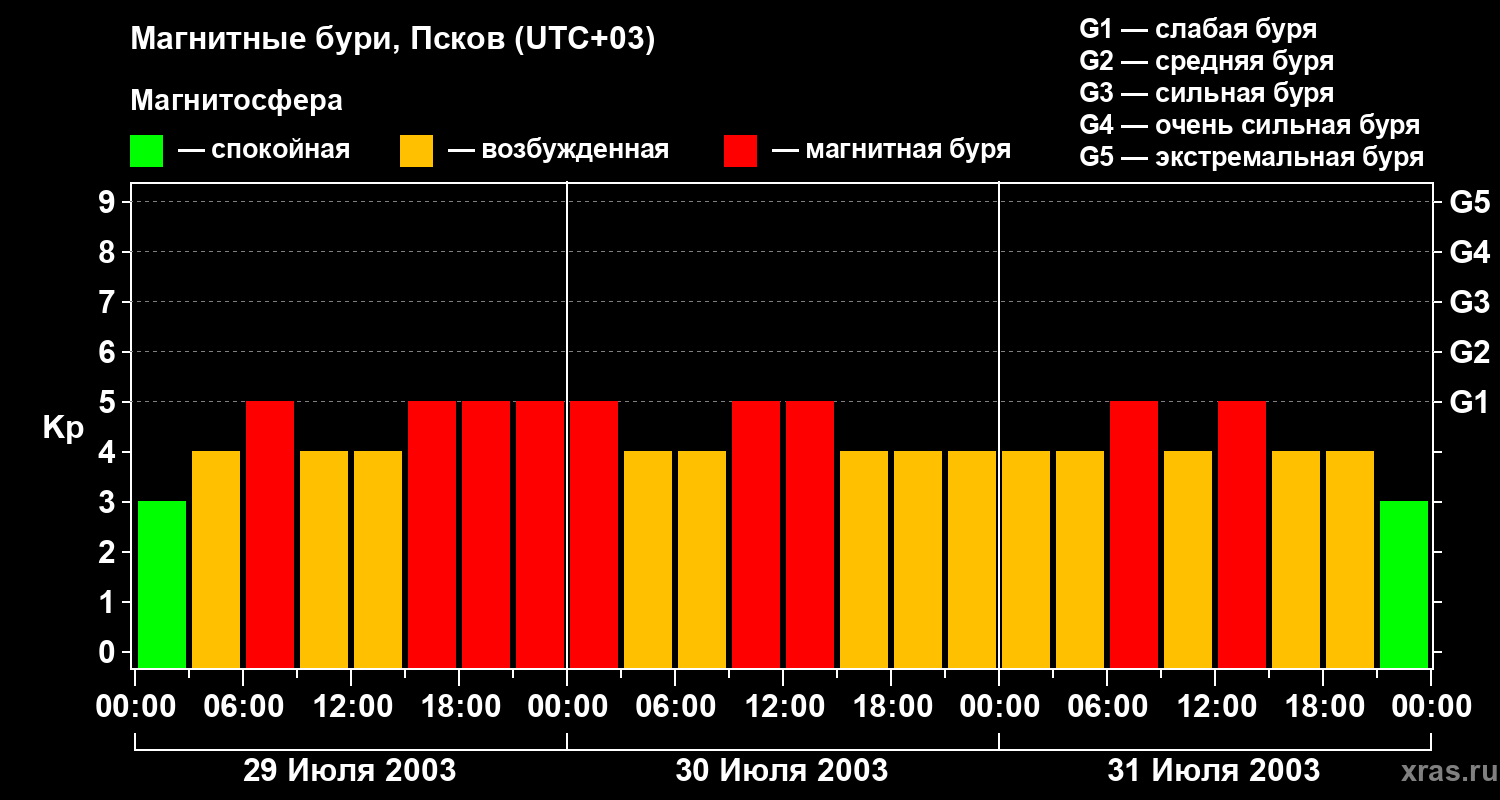Viewport: 1500px width, 800px height.
Task: Click the 'Kp' y-axis title
Action: click(63, 427)
